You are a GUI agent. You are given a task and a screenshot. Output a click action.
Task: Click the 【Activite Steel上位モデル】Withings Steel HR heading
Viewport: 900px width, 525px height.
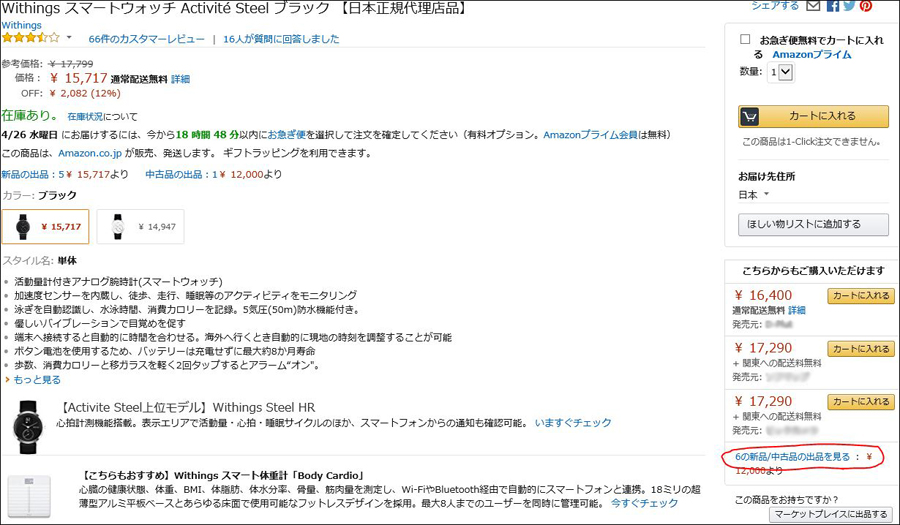coord(187,408)
